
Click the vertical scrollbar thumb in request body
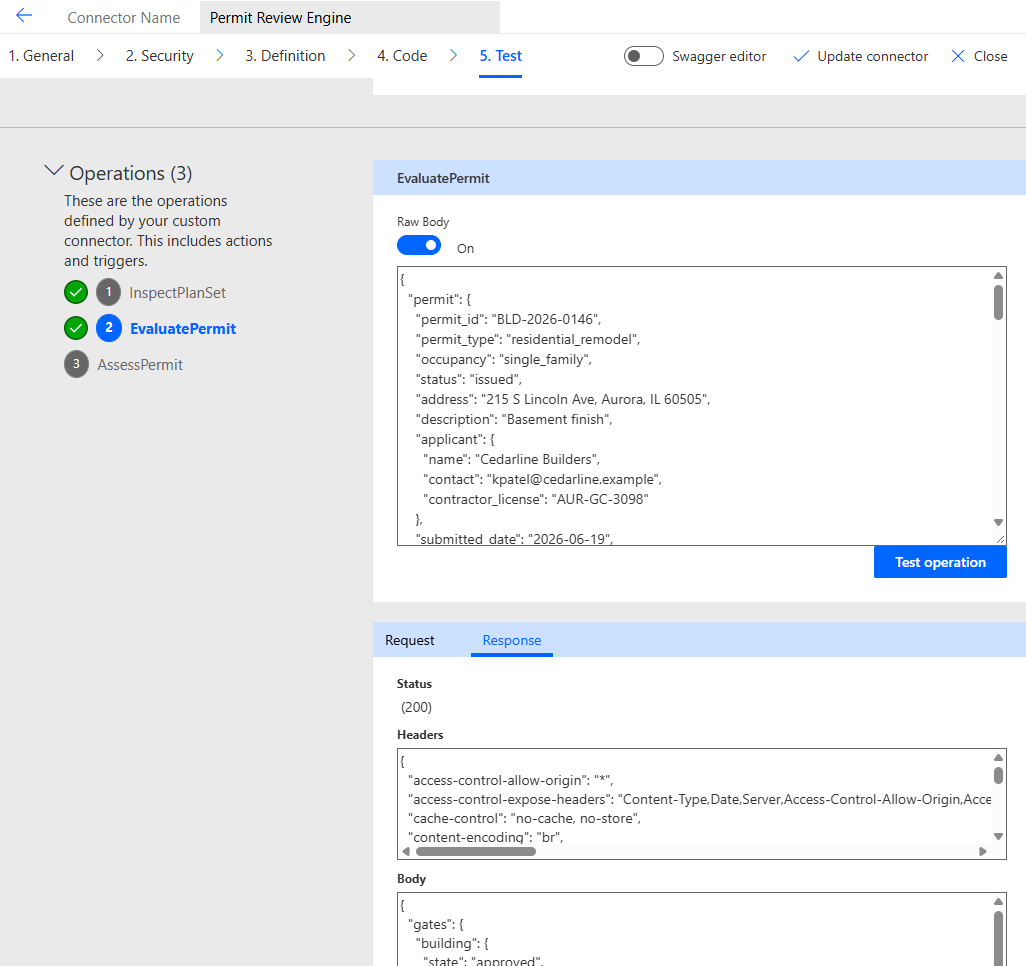coord(998,302)
